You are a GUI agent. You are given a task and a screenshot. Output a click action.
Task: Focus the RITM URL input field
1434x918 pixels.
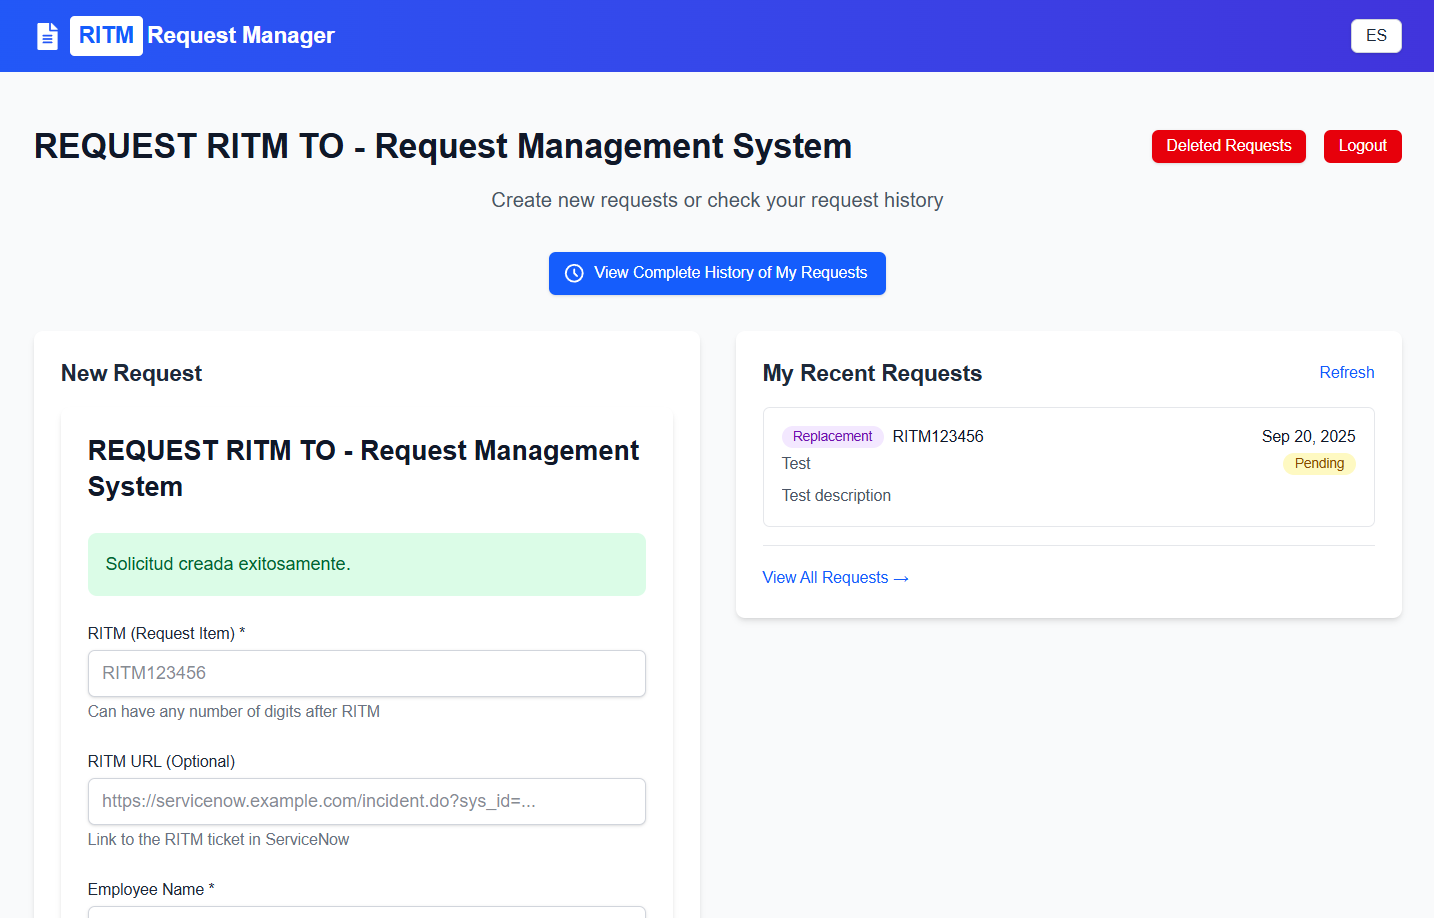[367, 801]
